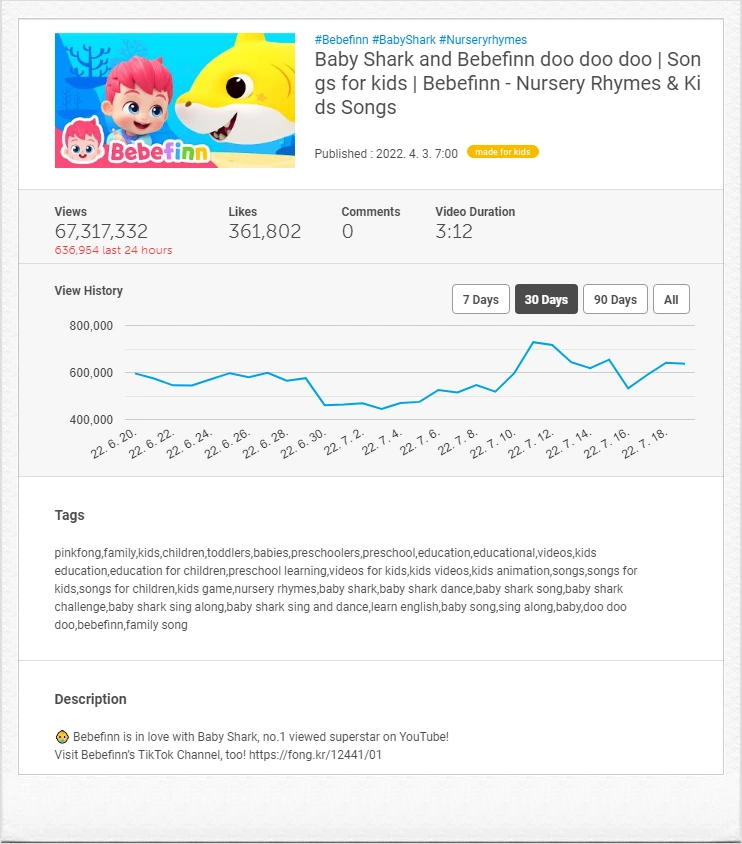Viewport: 742px width, 844px height.
Task: Select the 7 Days view range
Action: 480,299
